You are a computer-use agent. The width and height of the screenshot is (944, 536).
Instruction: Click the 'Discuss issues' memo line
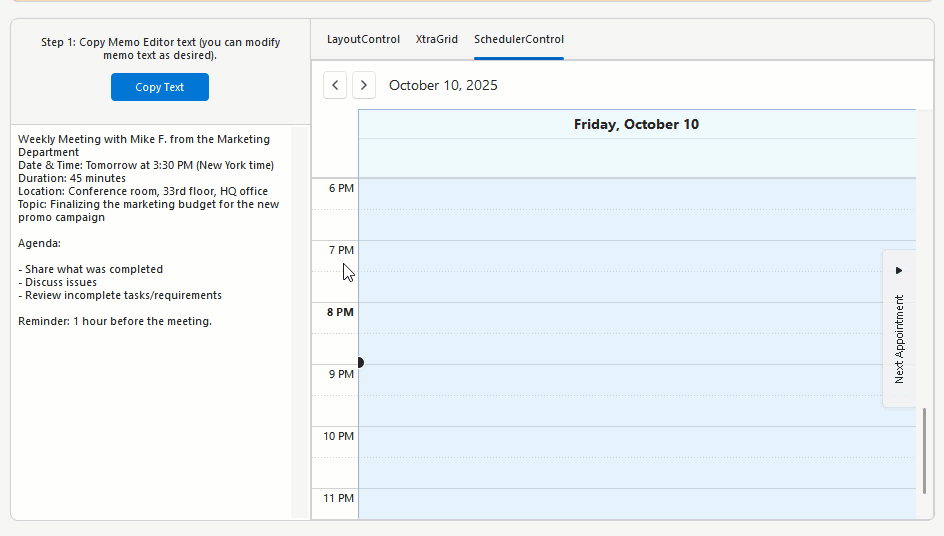(57, 282)
